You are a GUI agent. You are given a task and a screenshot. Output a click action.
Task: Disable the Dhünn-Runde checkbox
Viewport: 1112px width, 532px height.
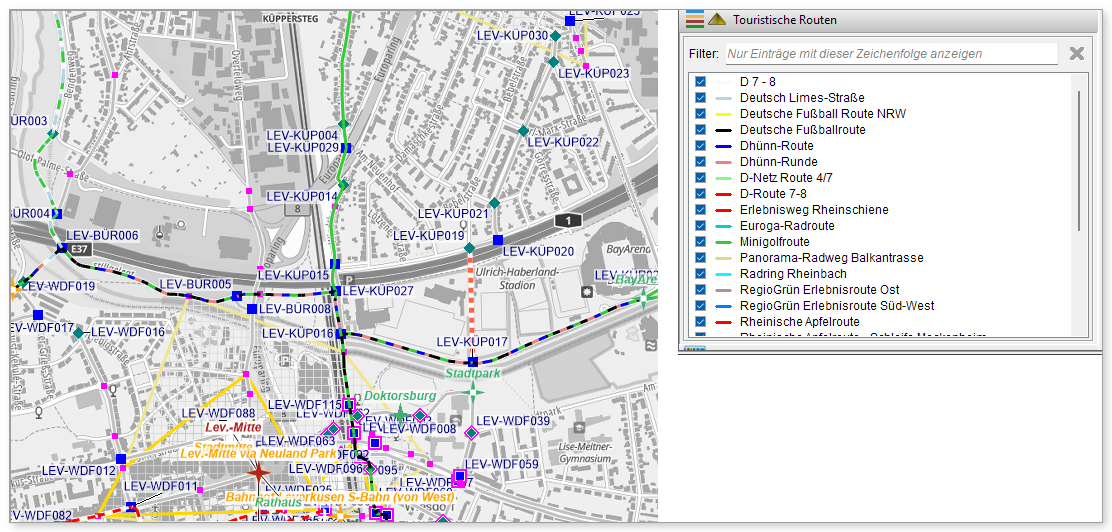701,162
